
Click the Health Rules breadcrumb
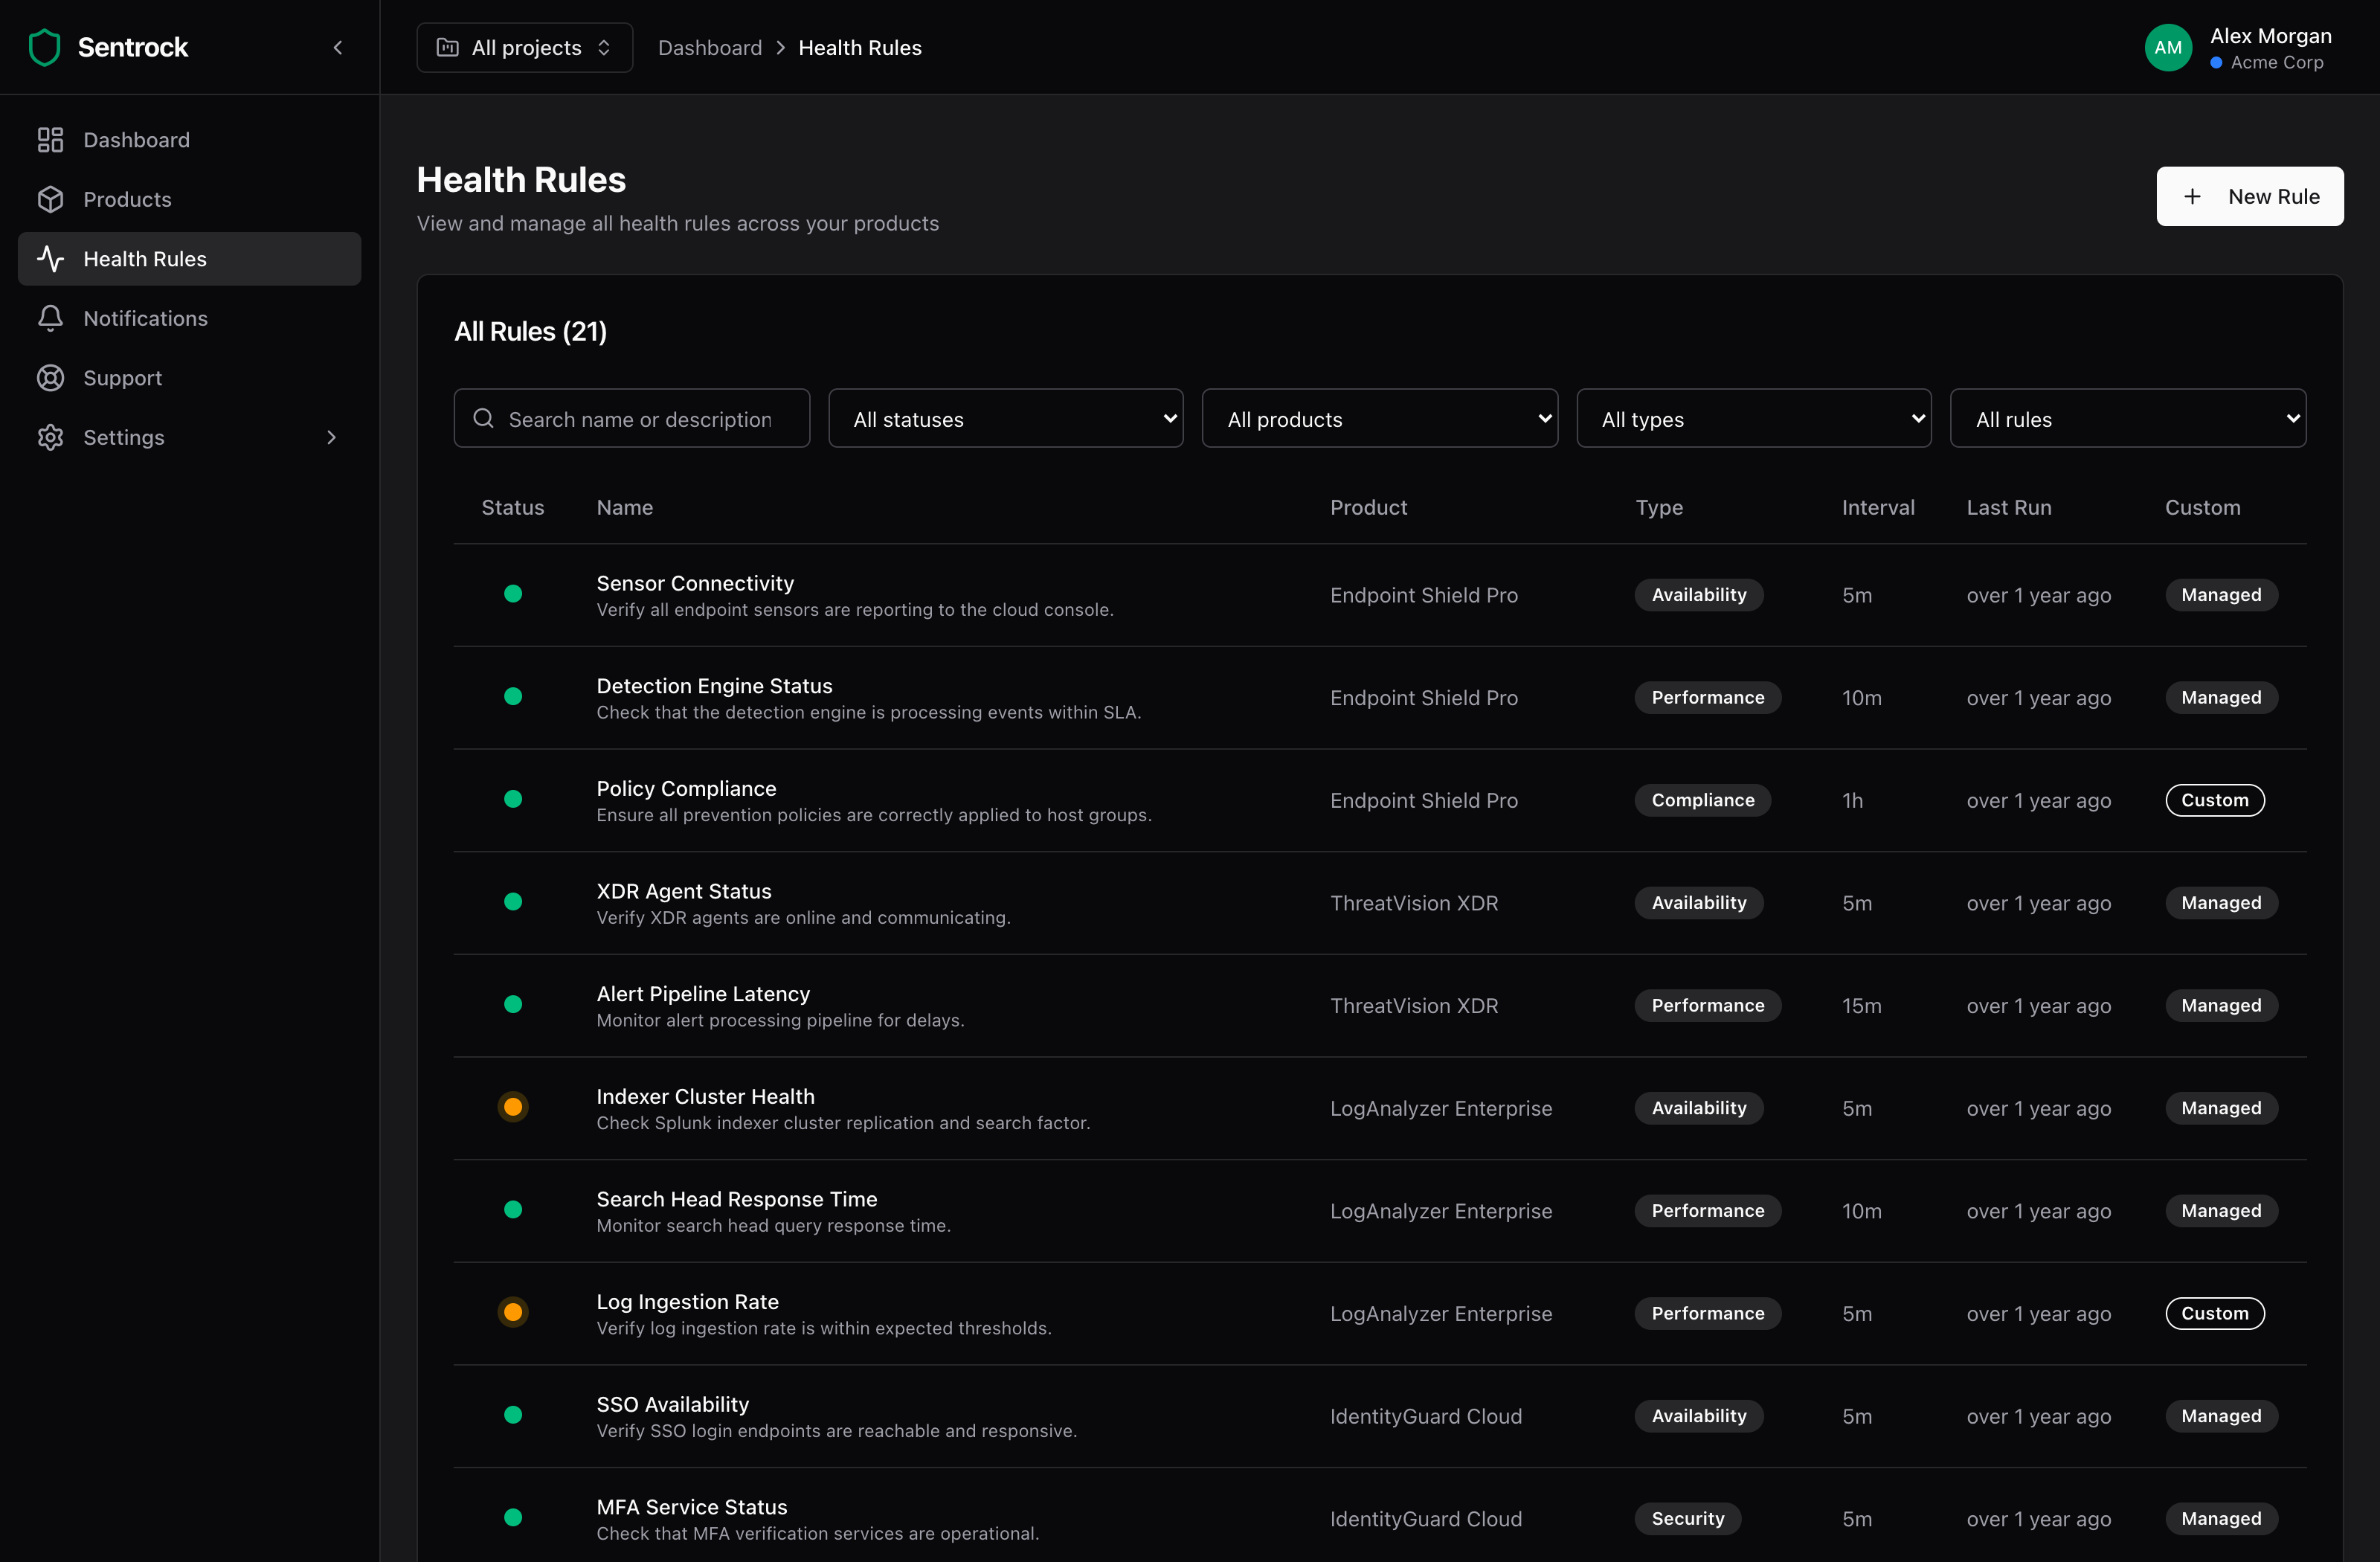click(x=859, y=47)
